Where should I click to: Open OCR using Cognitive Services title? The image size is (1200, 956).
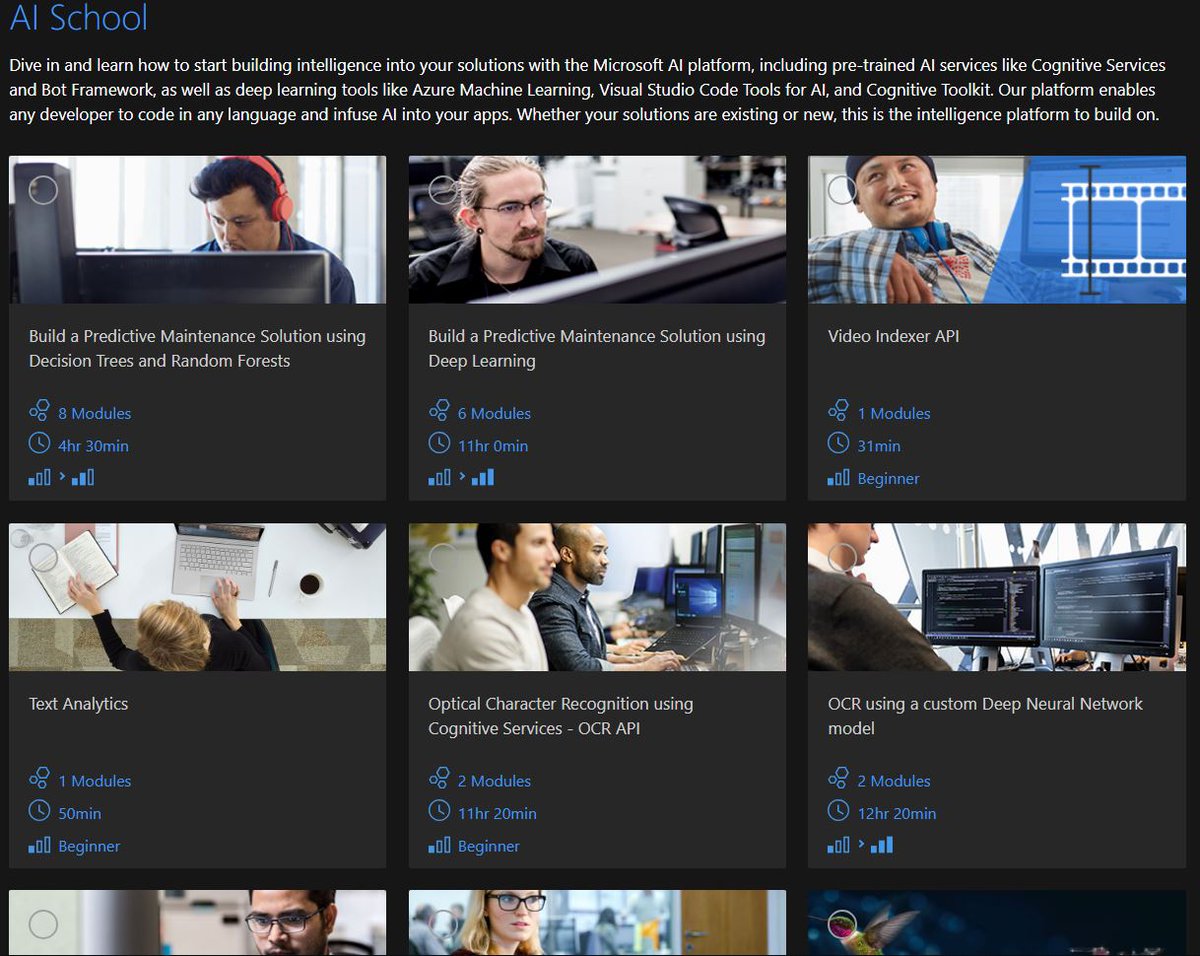click(561, 716)
